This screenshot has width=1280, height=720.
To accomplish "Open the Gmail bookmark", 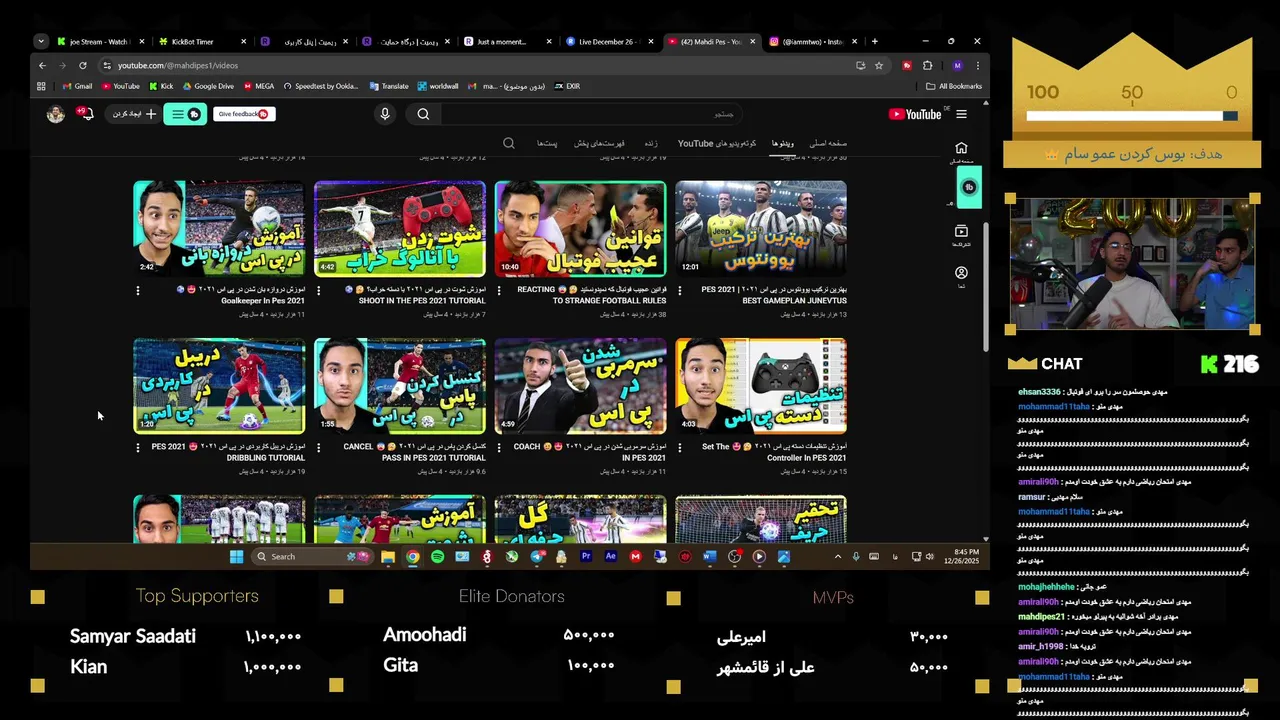I will pyautogui.click(x=76, y=86).
